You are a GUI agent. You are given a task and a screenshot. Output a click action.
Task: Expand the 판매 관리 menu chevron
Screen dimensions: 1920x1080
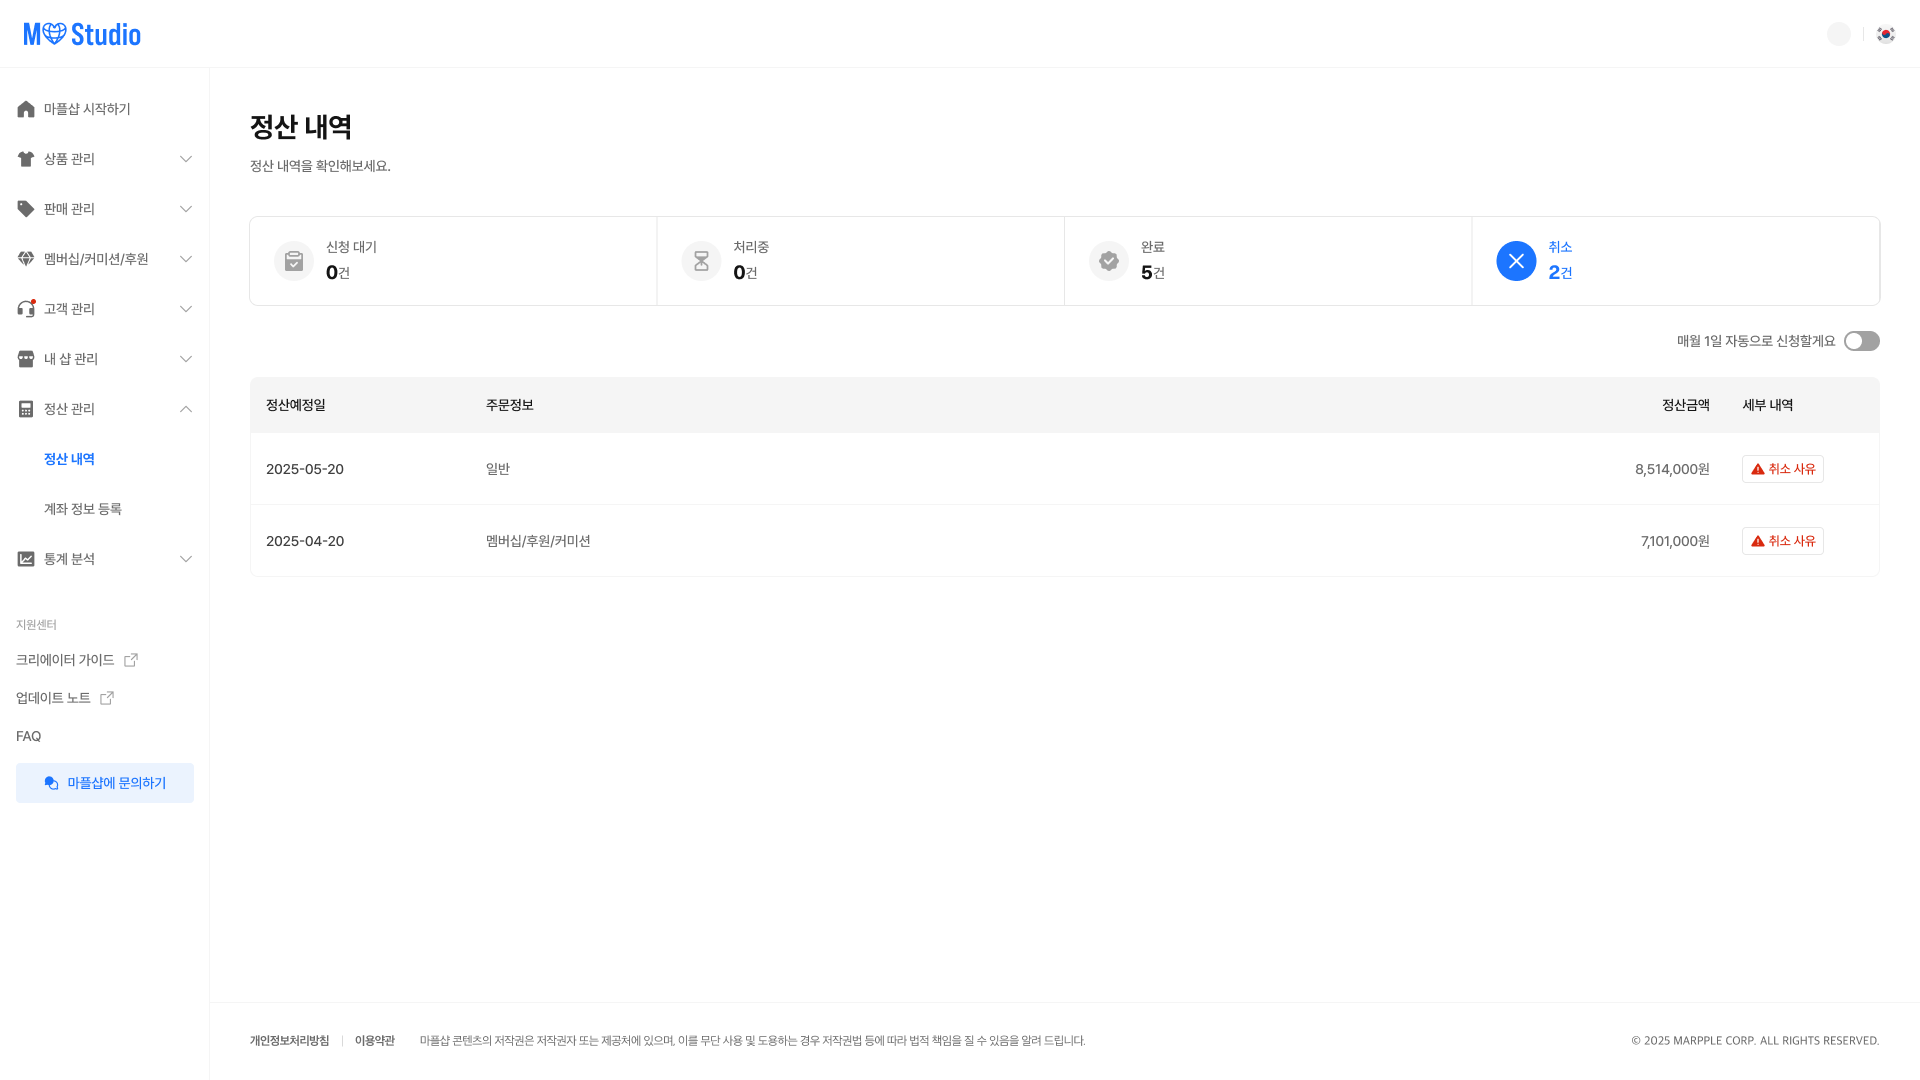coord(186,209)
